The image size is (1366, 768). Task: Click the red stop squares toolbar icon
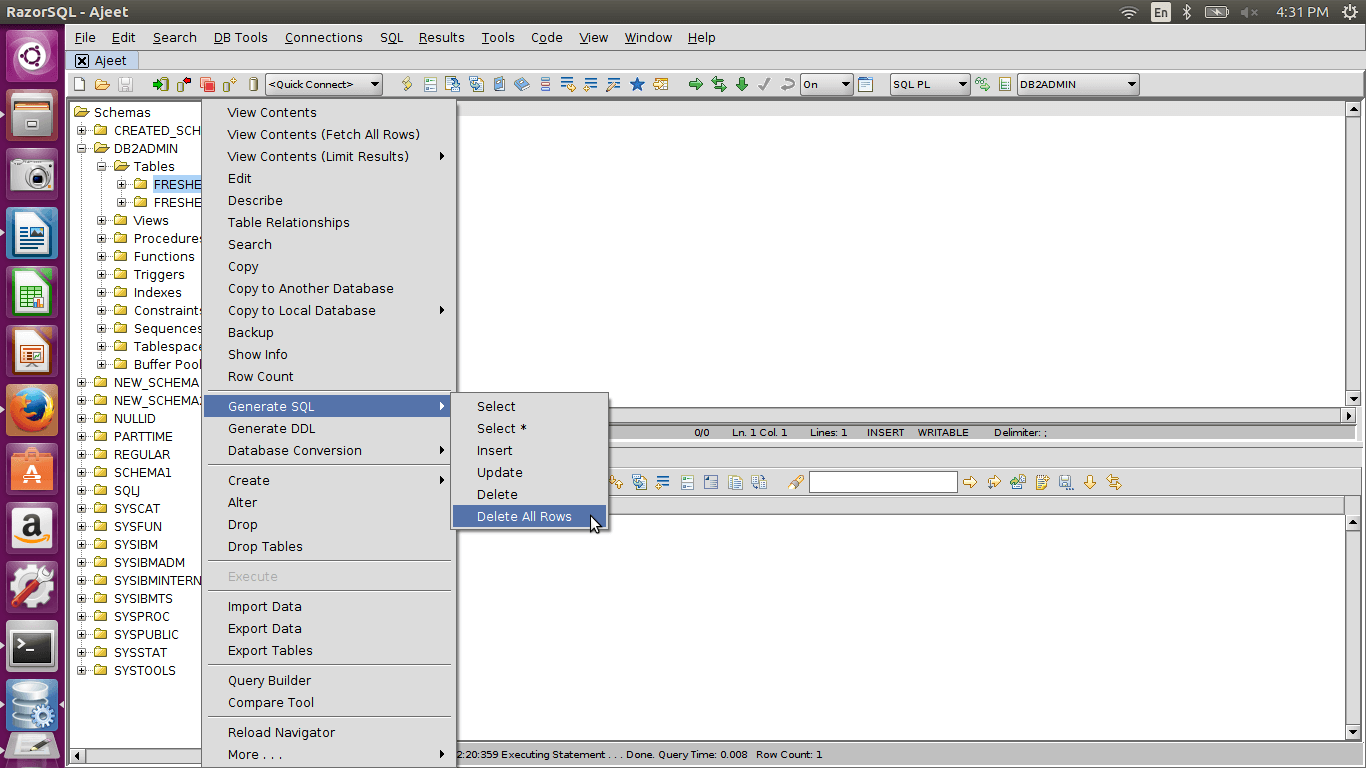(x=208, y=85)
